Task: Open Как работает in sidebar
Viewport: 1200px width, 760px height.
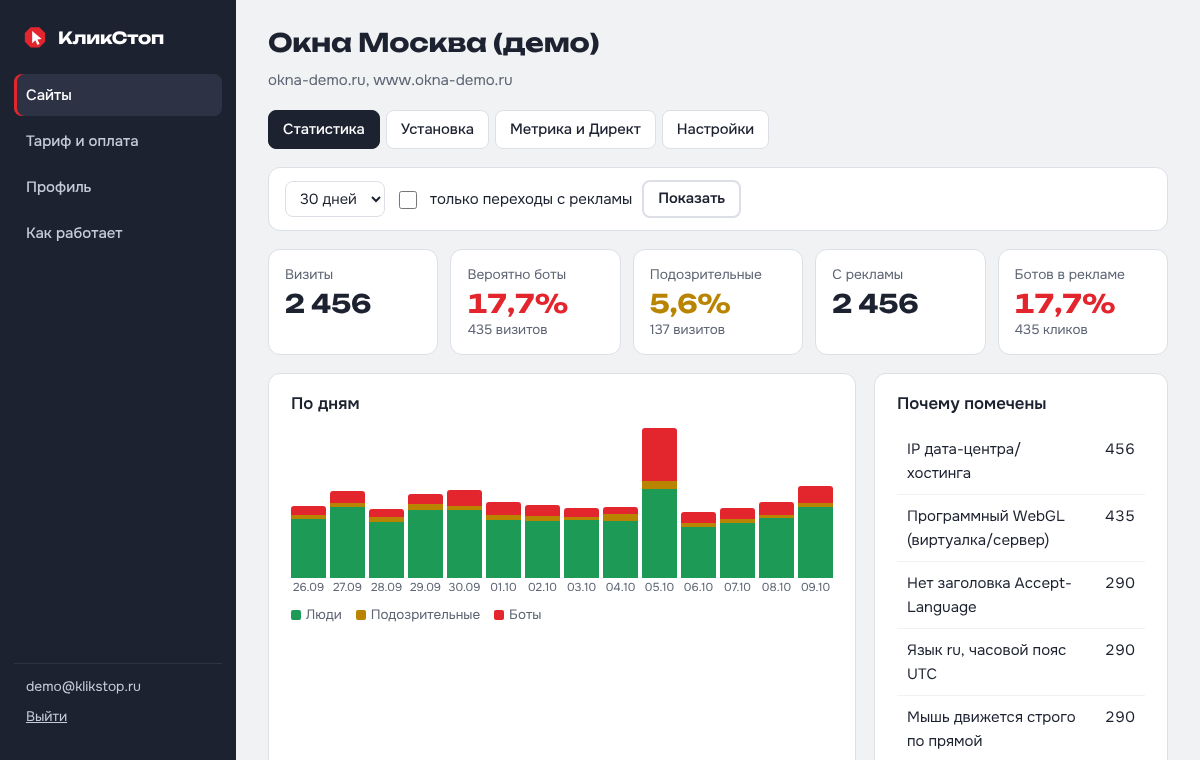Action: click(x=118, y=233)
